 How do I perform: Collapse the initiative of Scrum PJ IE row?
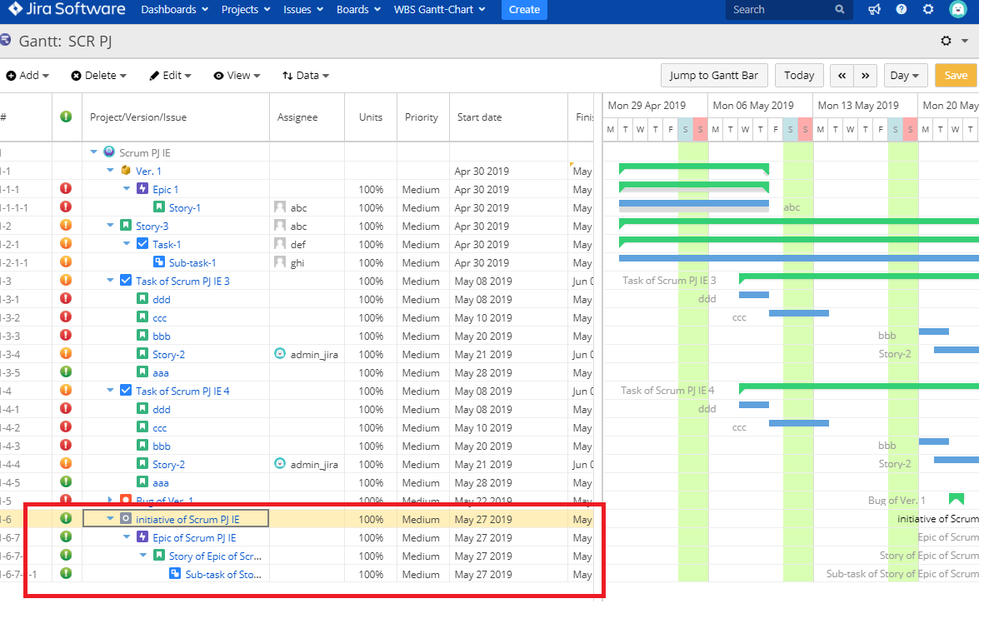(110, 519)
